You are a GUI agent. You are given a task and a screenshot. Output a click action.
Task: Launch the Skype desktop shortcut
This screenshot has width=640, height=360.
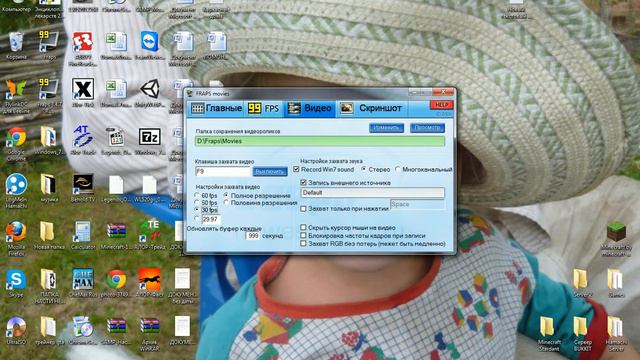pos(16,281)
